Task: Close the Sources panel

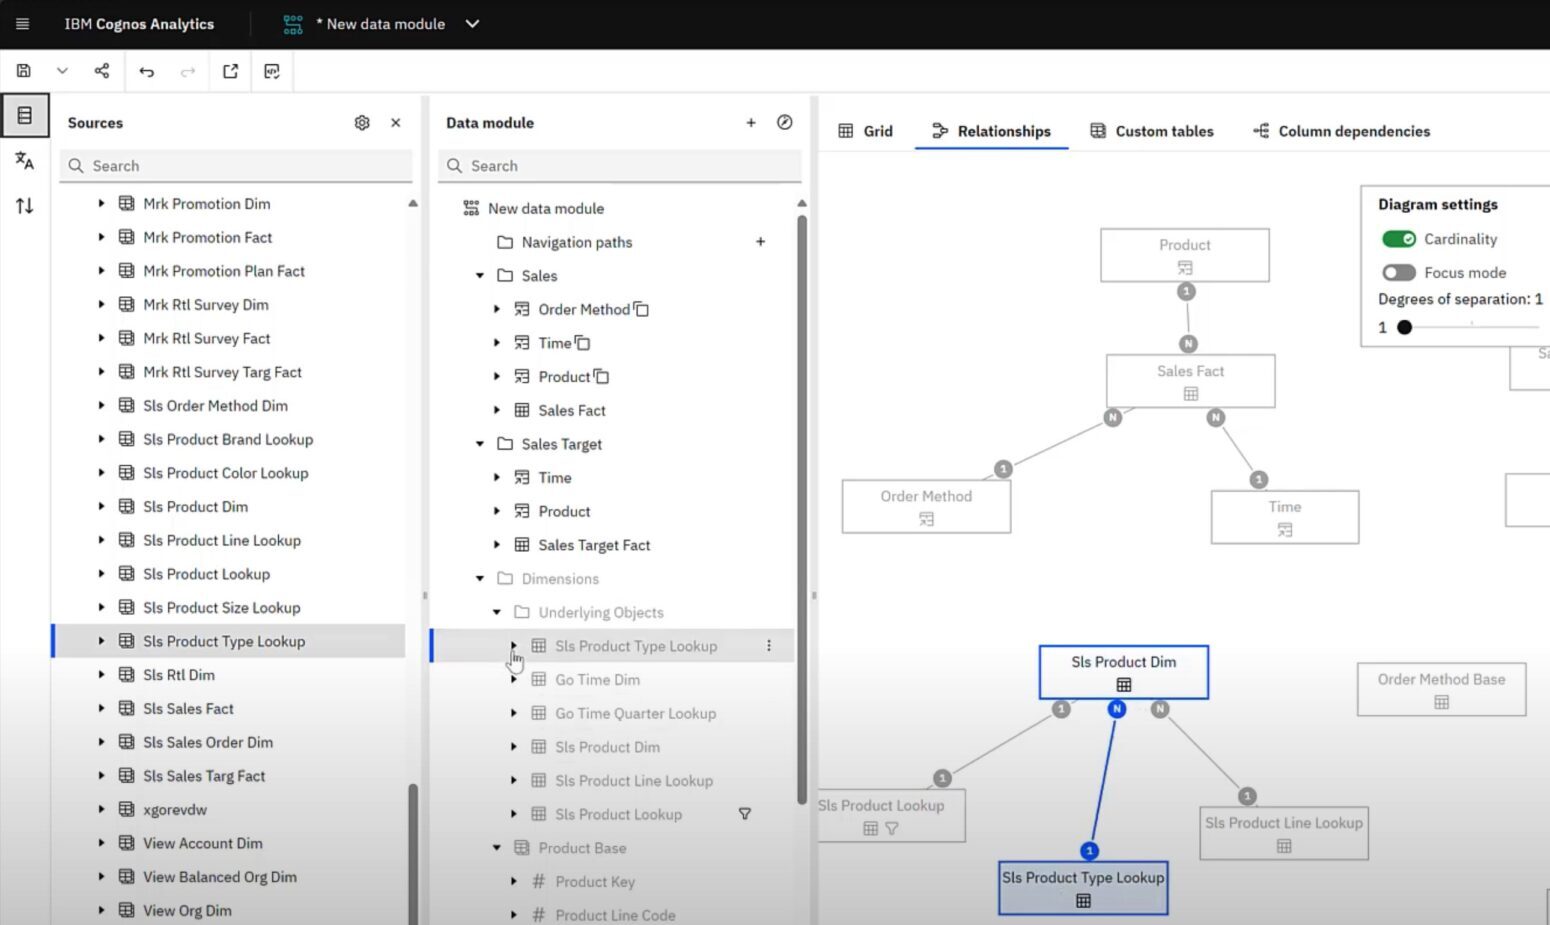Action: coord(395,122)
